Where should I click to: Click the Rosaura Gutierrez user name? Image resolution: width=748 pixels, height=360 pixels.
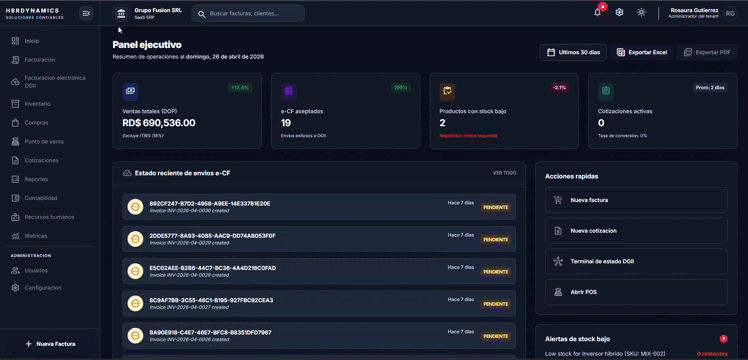pos(695,10)
